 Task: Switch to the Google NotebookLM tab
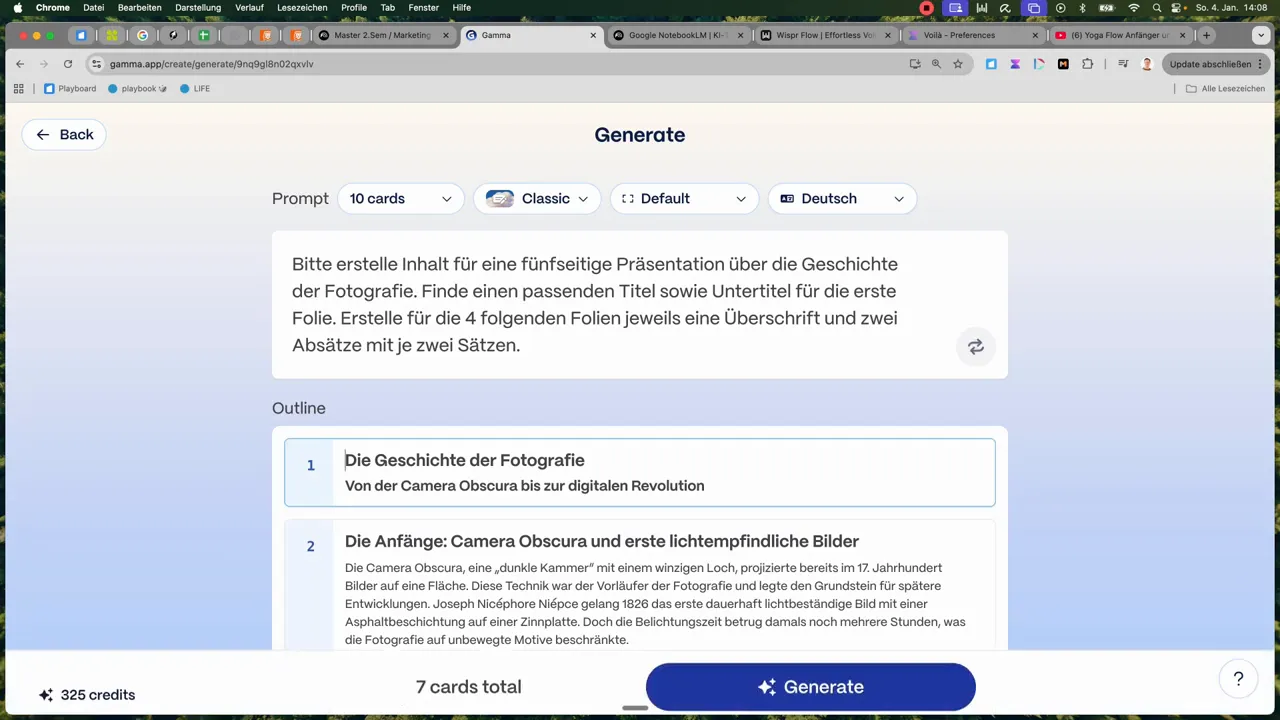[676, 35]
